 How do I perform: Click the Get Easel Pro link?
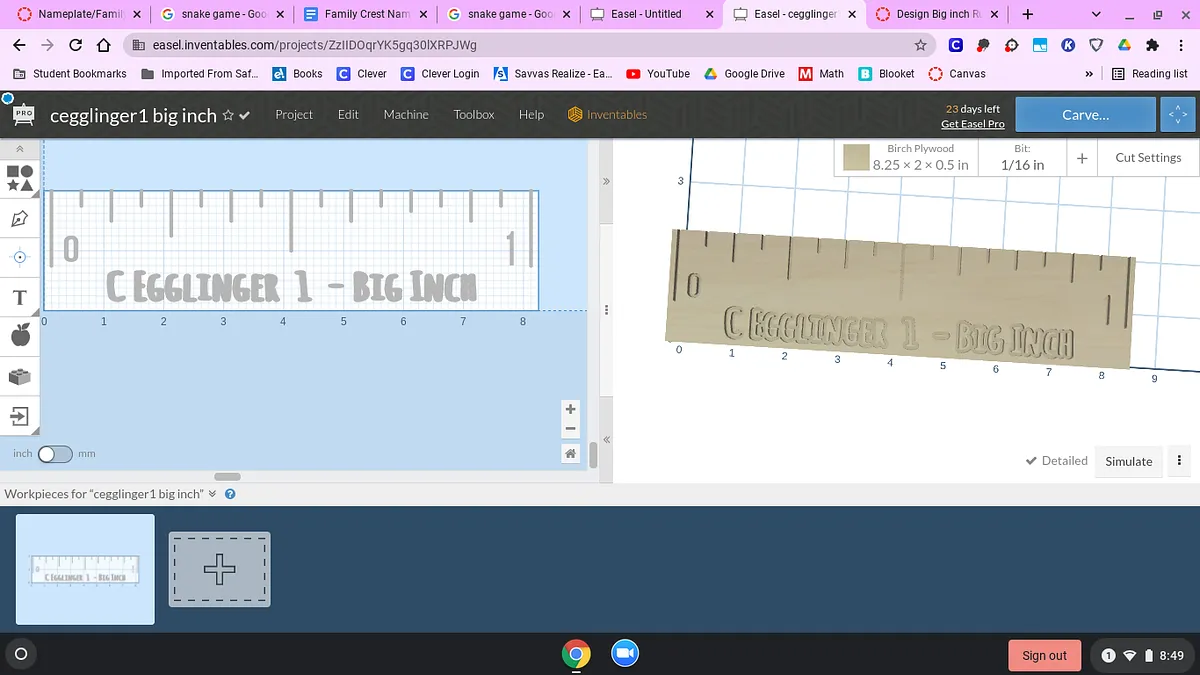pos(972,124)
